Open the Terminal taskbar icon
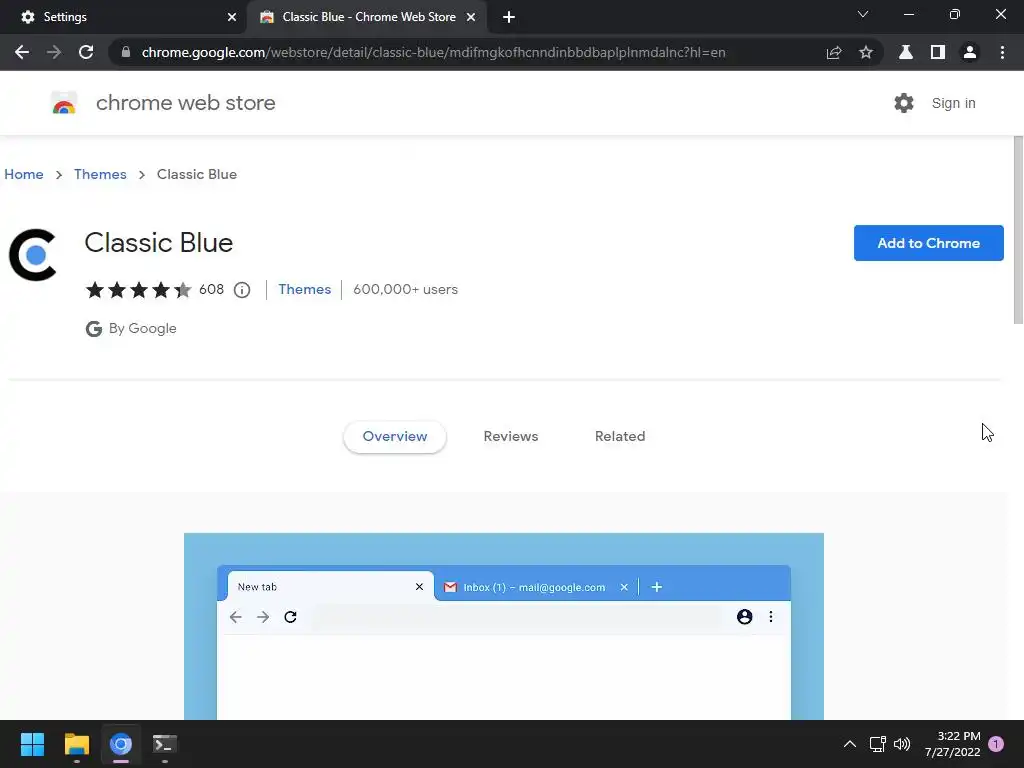The image size is (1024, 768). [165, 744]
